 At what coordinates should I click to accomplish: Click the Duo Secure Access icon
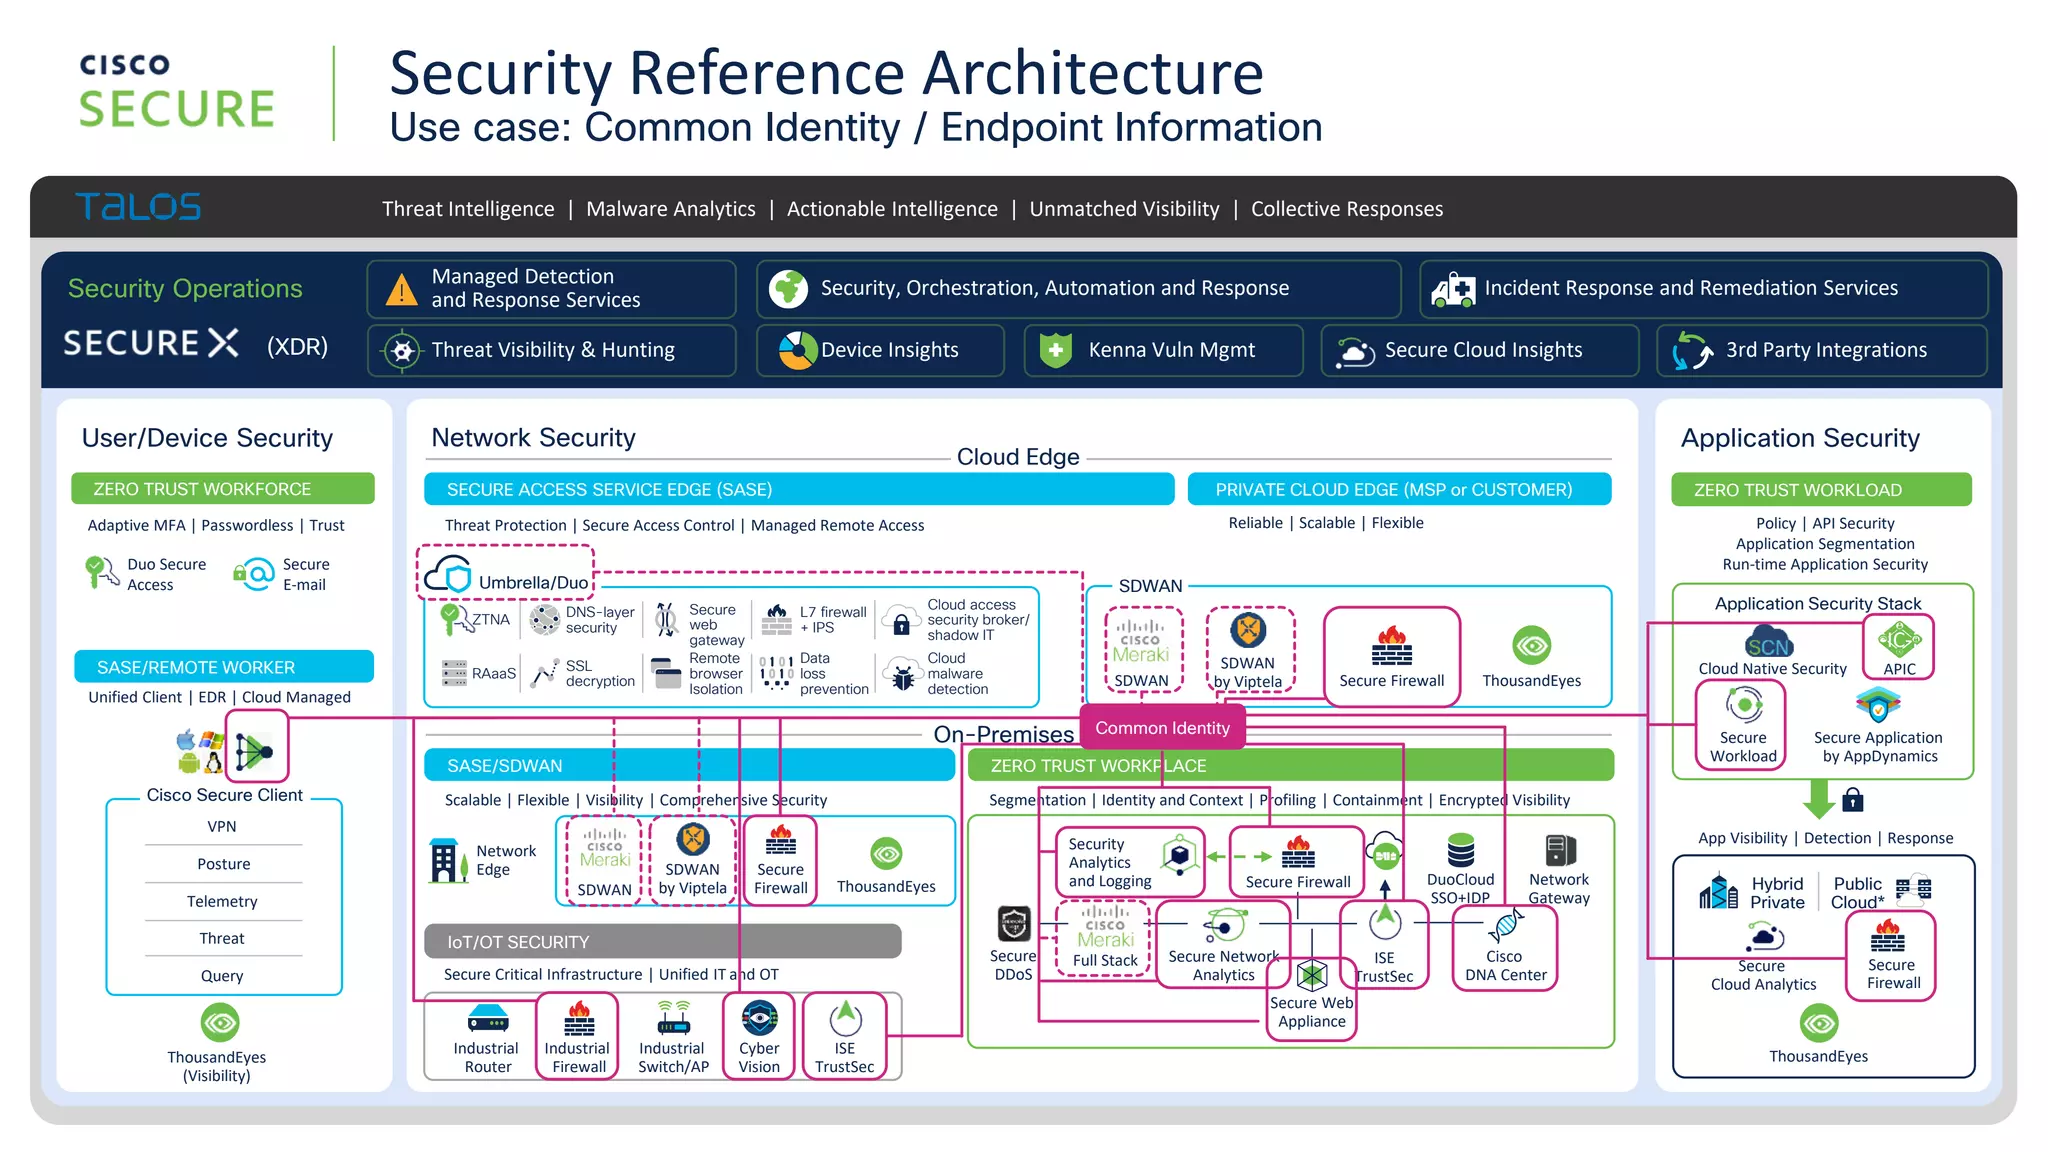(x=100, y=572)
